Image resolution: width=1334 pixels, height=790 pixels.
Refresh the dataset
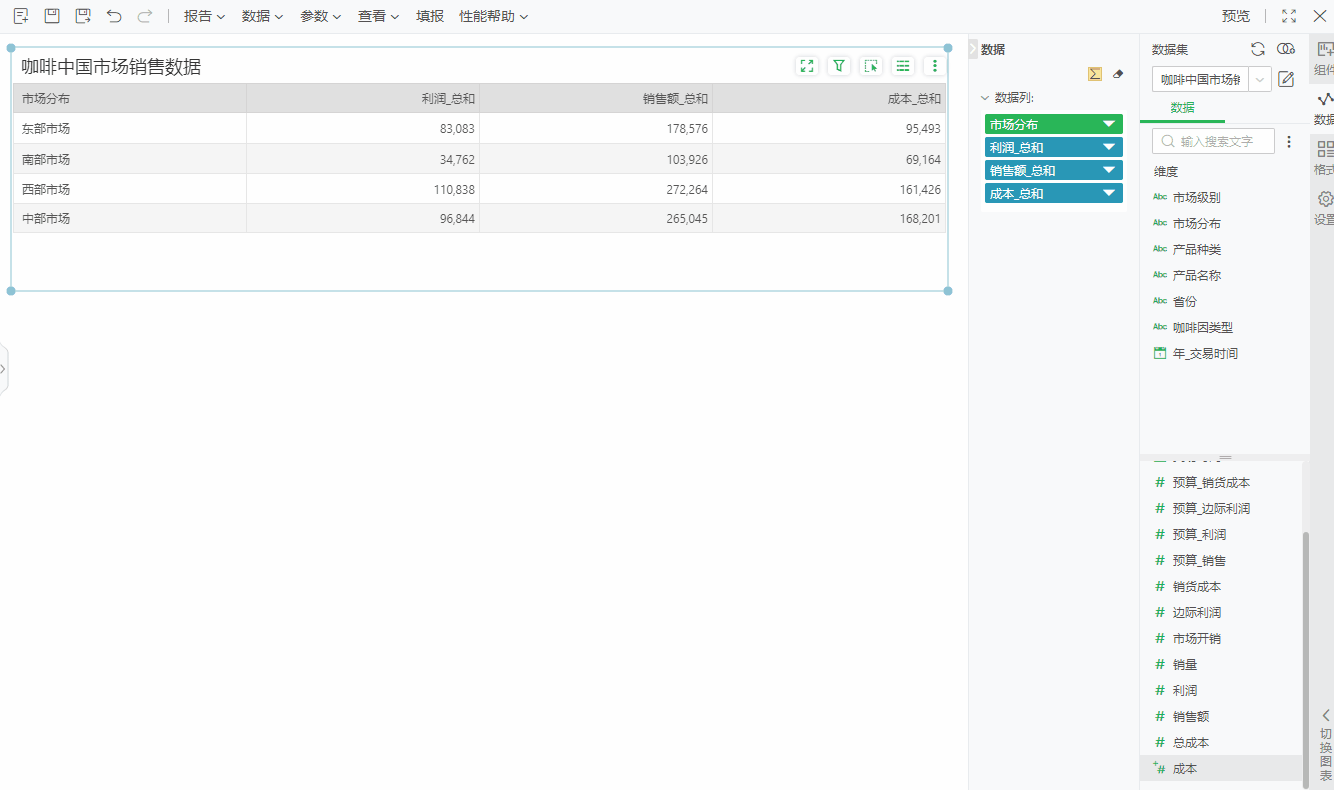(1258, 49)
